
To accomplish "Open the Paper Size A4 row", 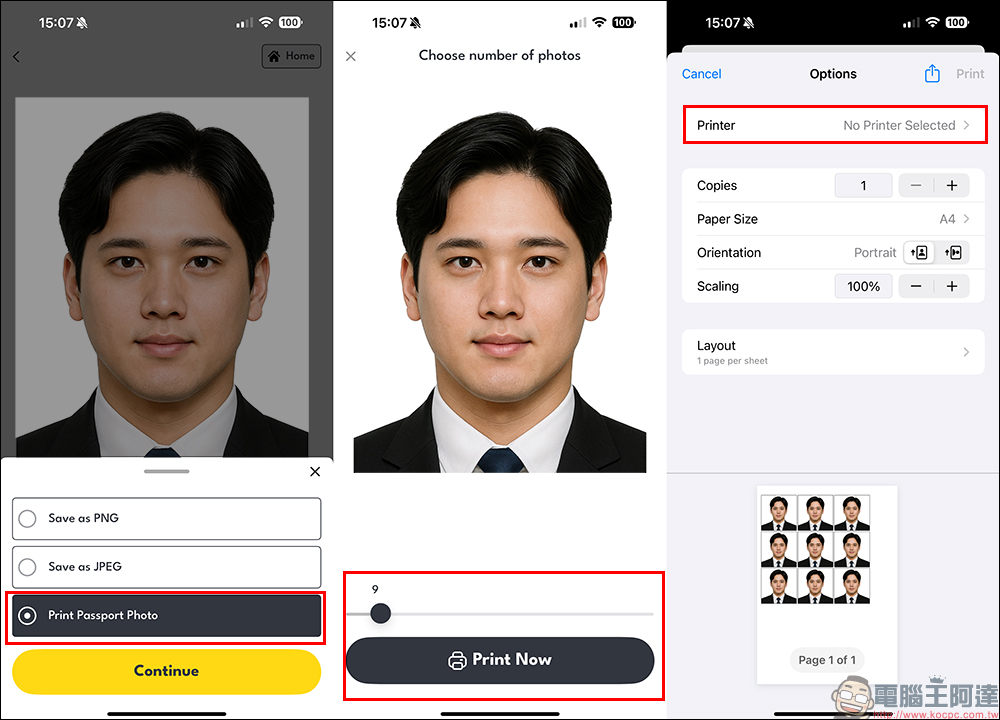I will click(833, 219).
